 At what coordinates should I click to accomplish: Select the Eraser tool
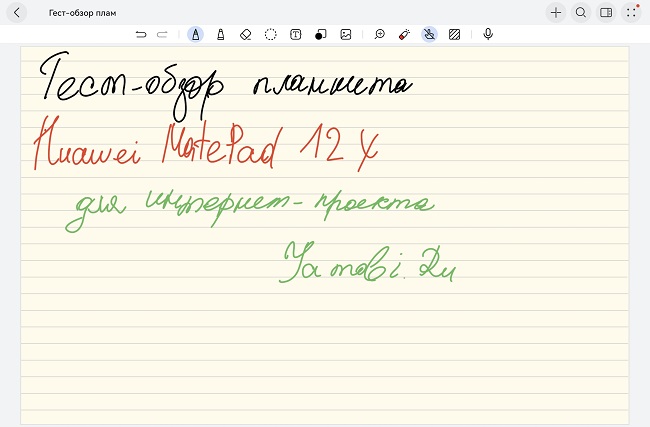(x=246, y=34)
